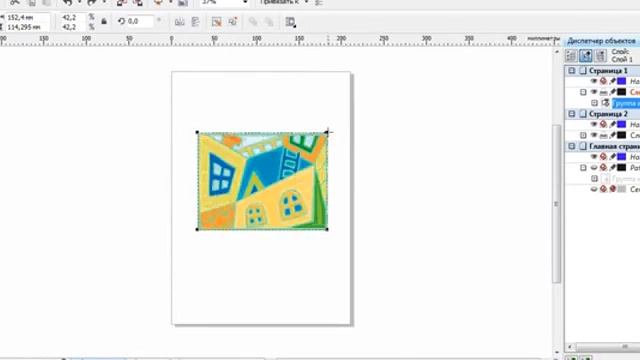This screenshot has height=360, width=640.
Task: Click the Cut scissors icon
Action: [15, 2]
